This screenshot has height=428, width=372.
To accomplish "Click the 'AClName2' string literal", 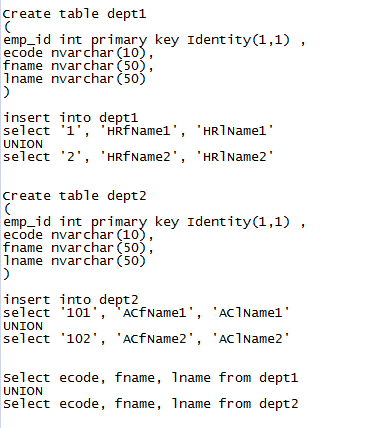I will tap(251, 339).
